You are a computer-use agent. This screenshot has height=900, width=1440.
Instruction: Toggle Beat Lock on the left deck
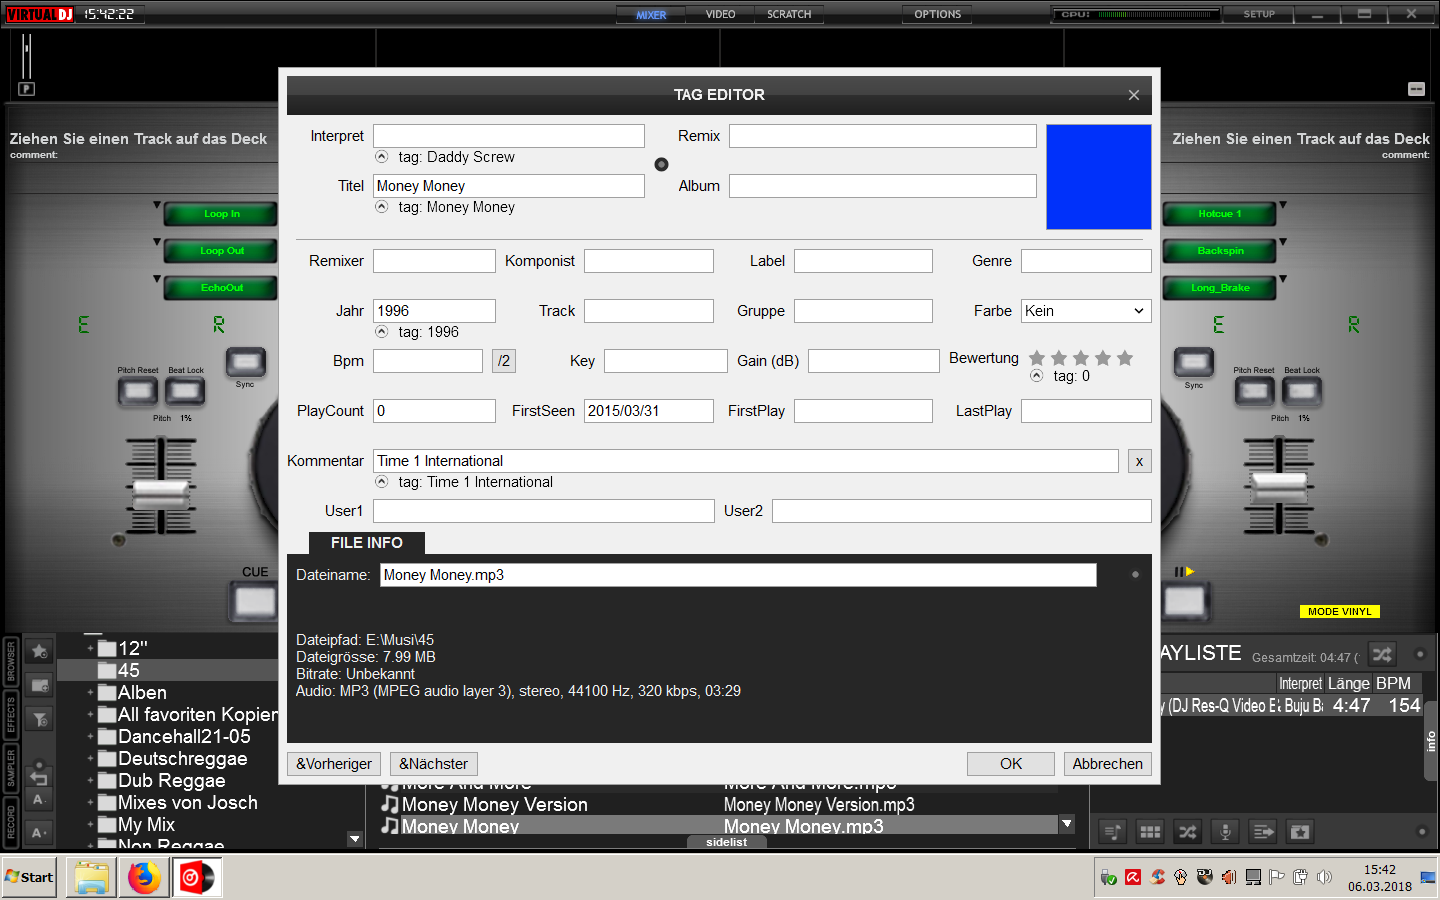click(185, 391)
